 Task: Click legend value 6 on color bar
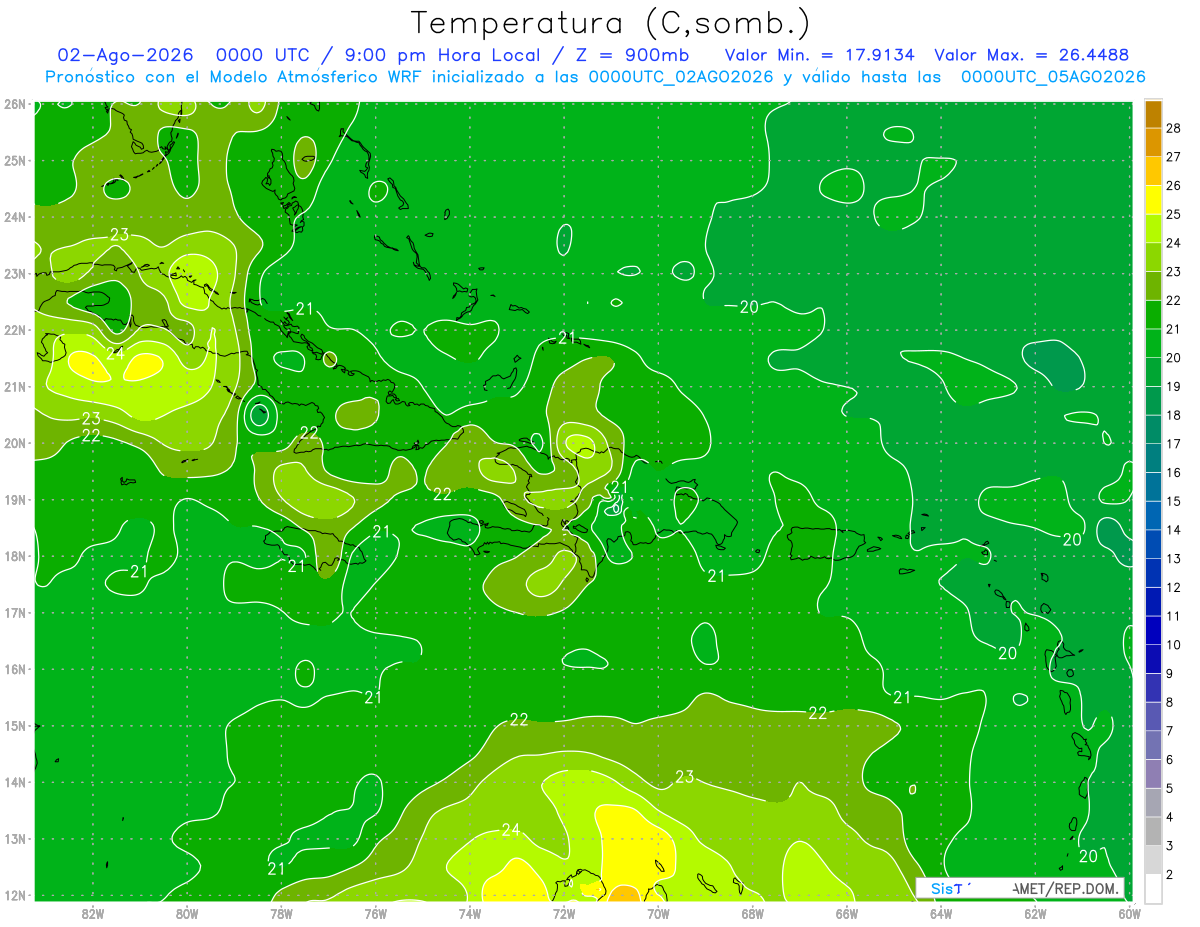click(1170, 759)
